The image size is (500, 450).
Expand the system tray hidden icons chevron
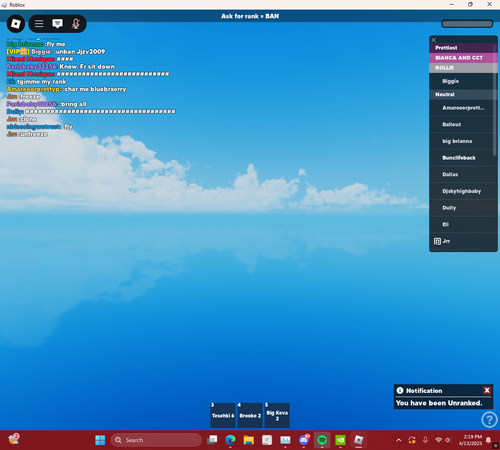(398, 440)
